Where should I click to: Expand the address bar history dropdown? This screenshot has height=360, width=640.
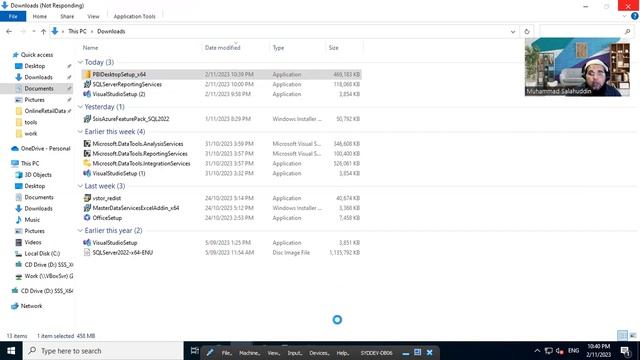(x=513, y=31)
